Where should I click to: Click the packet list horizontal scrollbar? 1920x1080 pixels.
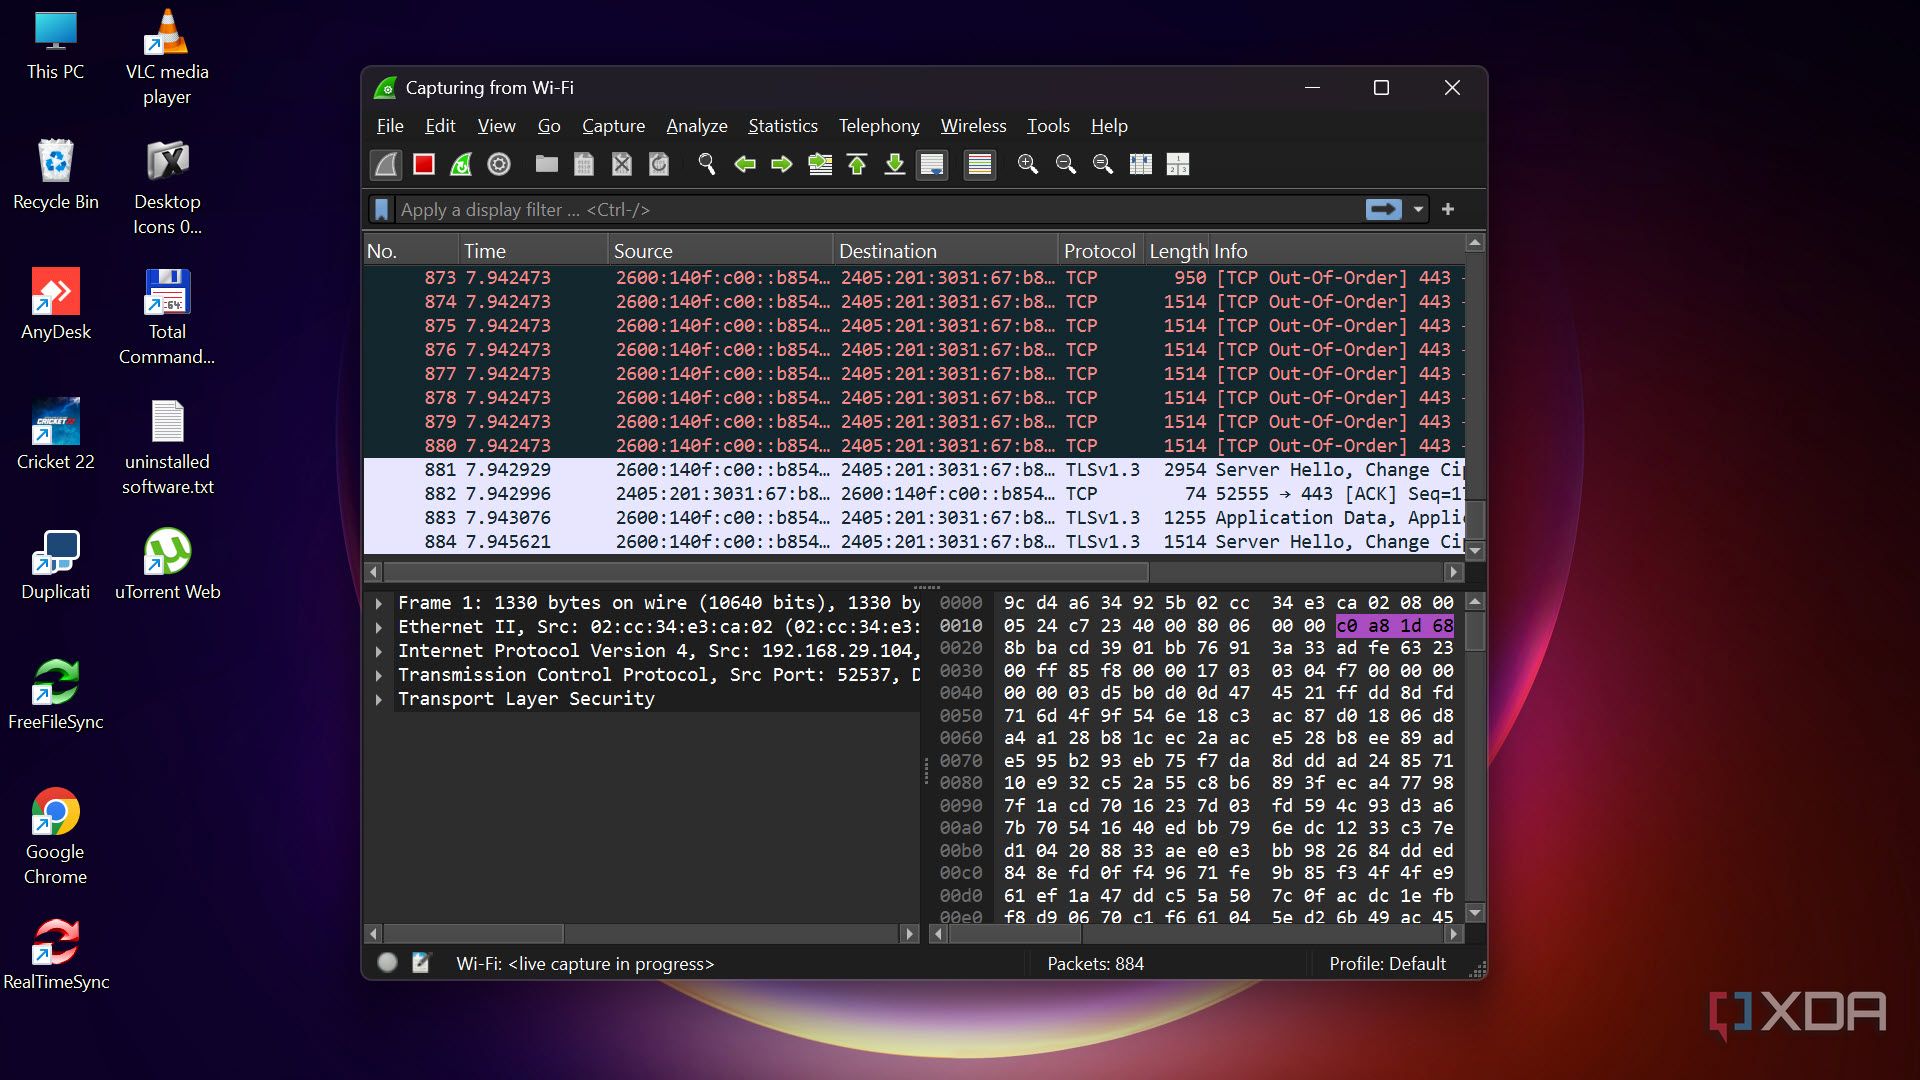pyautogui.click(x=766, y=572)
